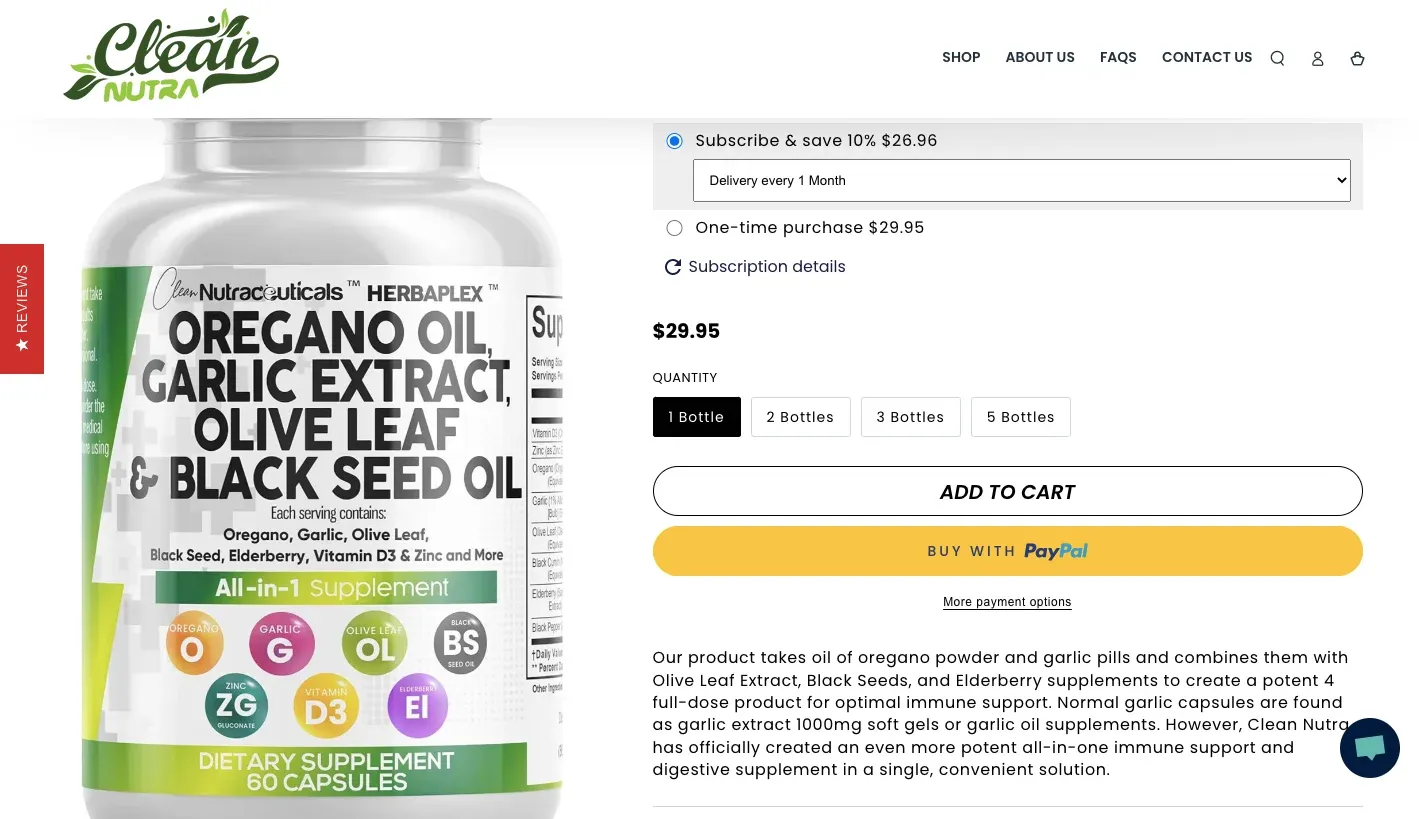Click the highlighted 1 Bottle quantity swatch
1419x819 pixels.
coord(696,417)
